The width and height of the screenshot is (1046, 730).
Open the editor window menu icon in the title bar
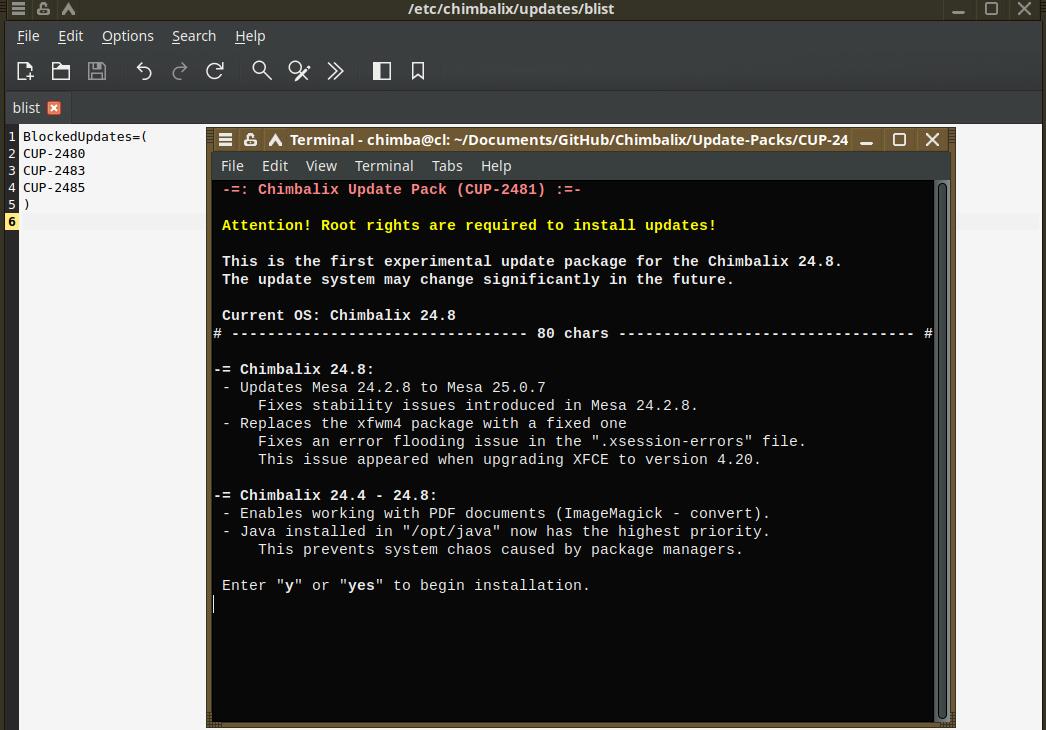point(19,9)
